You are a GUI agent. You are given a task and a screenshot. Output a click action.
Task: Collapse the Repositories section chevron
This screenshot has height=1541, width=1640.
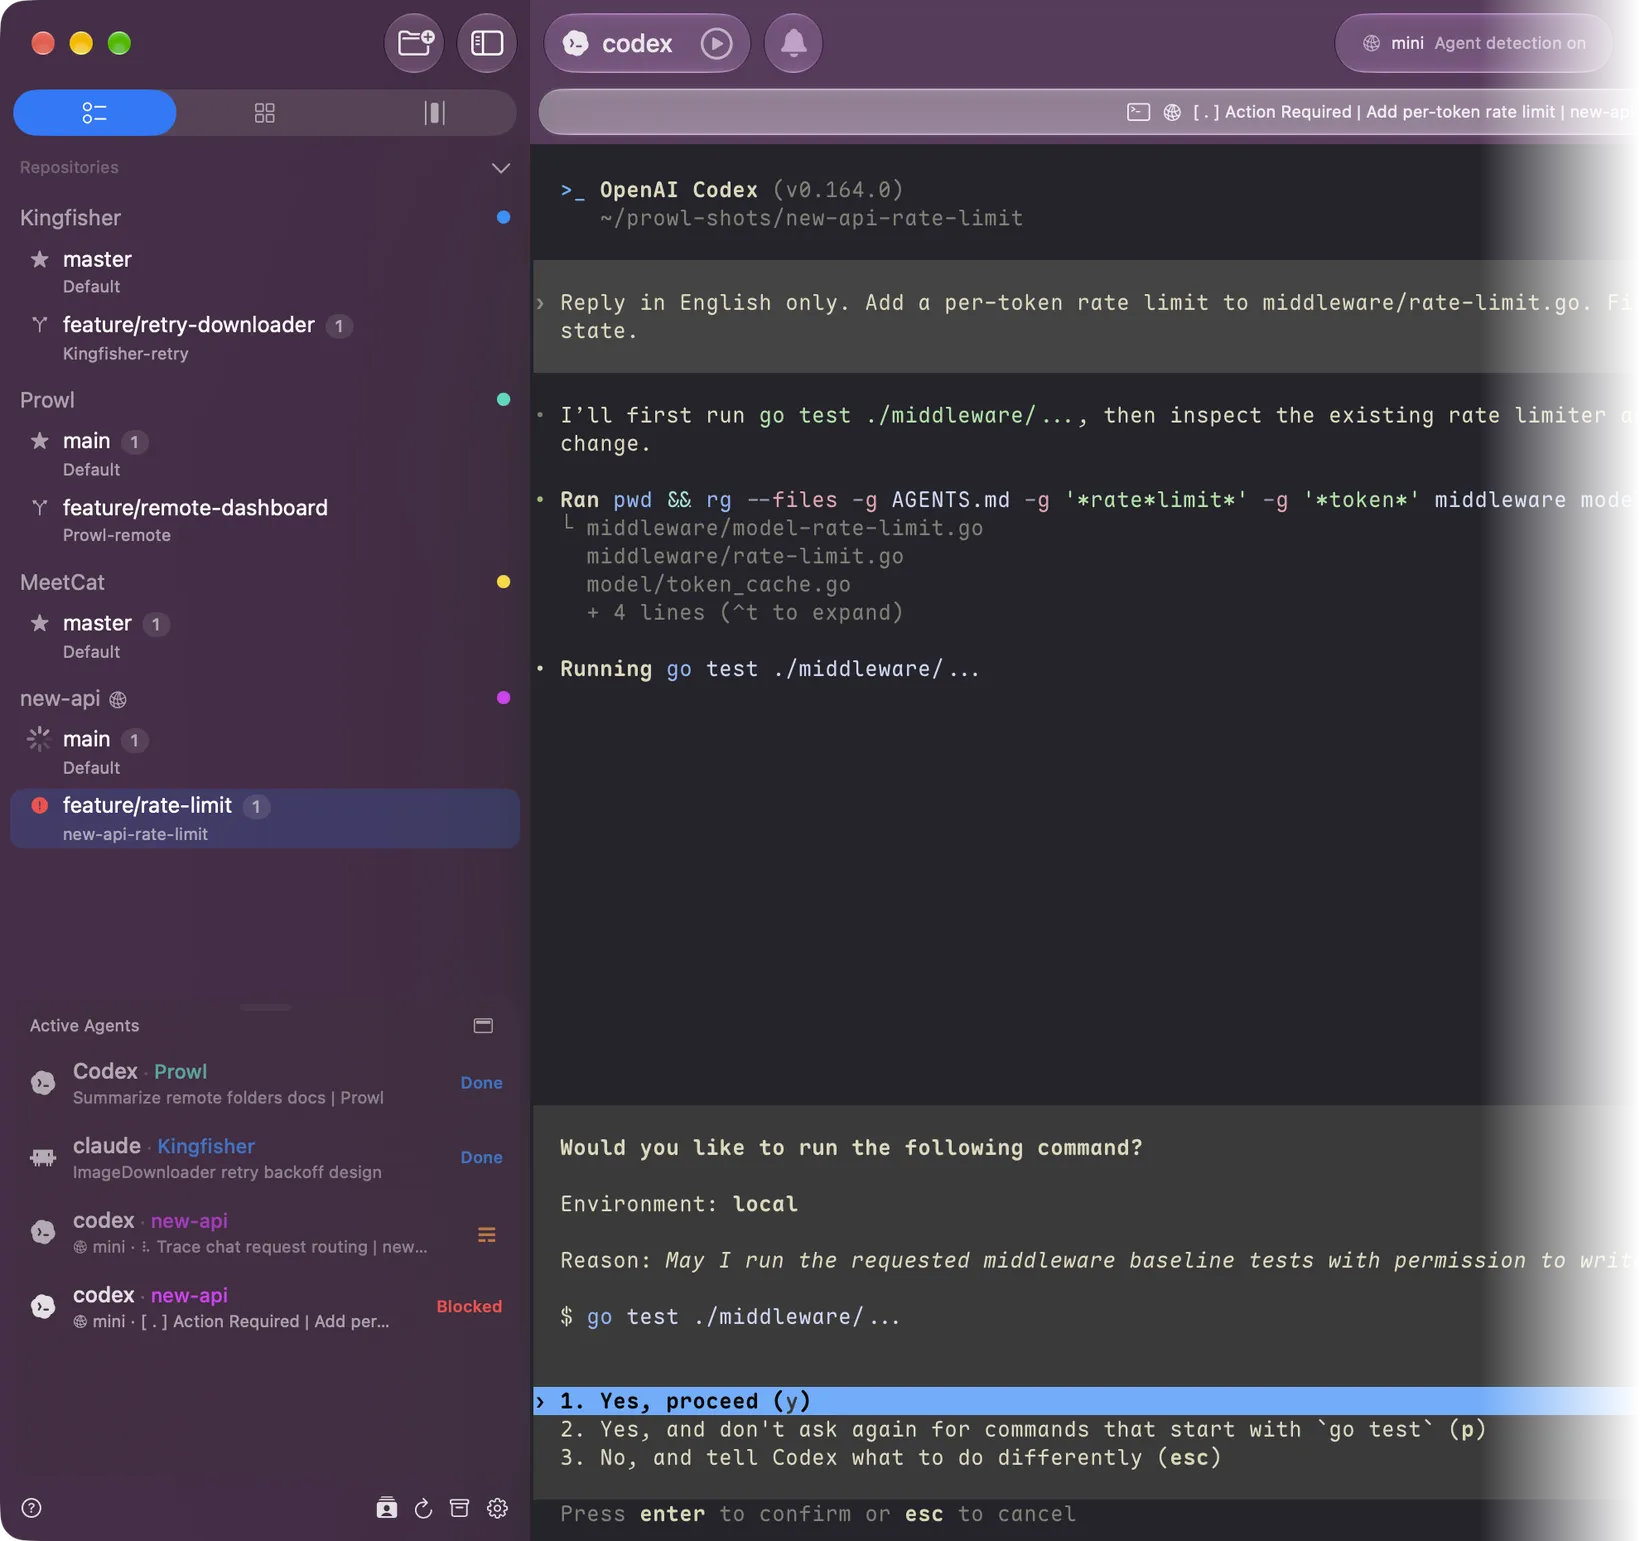tap(501, 168)
